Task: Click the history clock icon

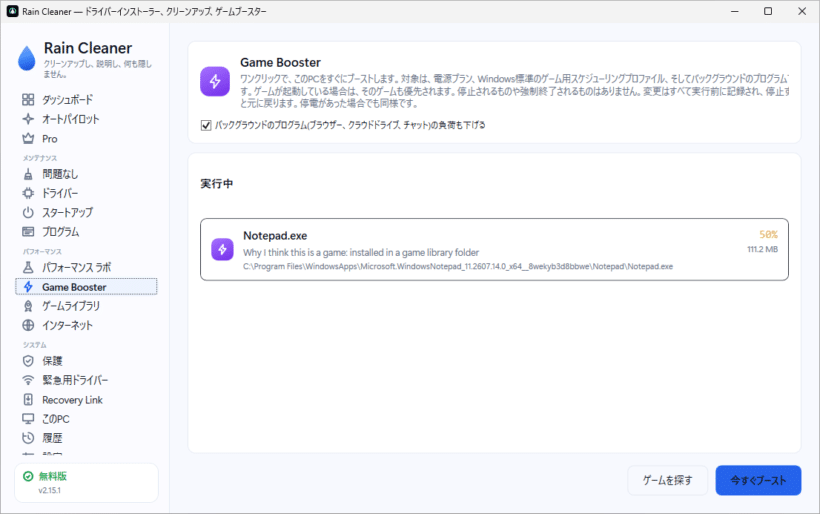Action: [x=28, y=438]
